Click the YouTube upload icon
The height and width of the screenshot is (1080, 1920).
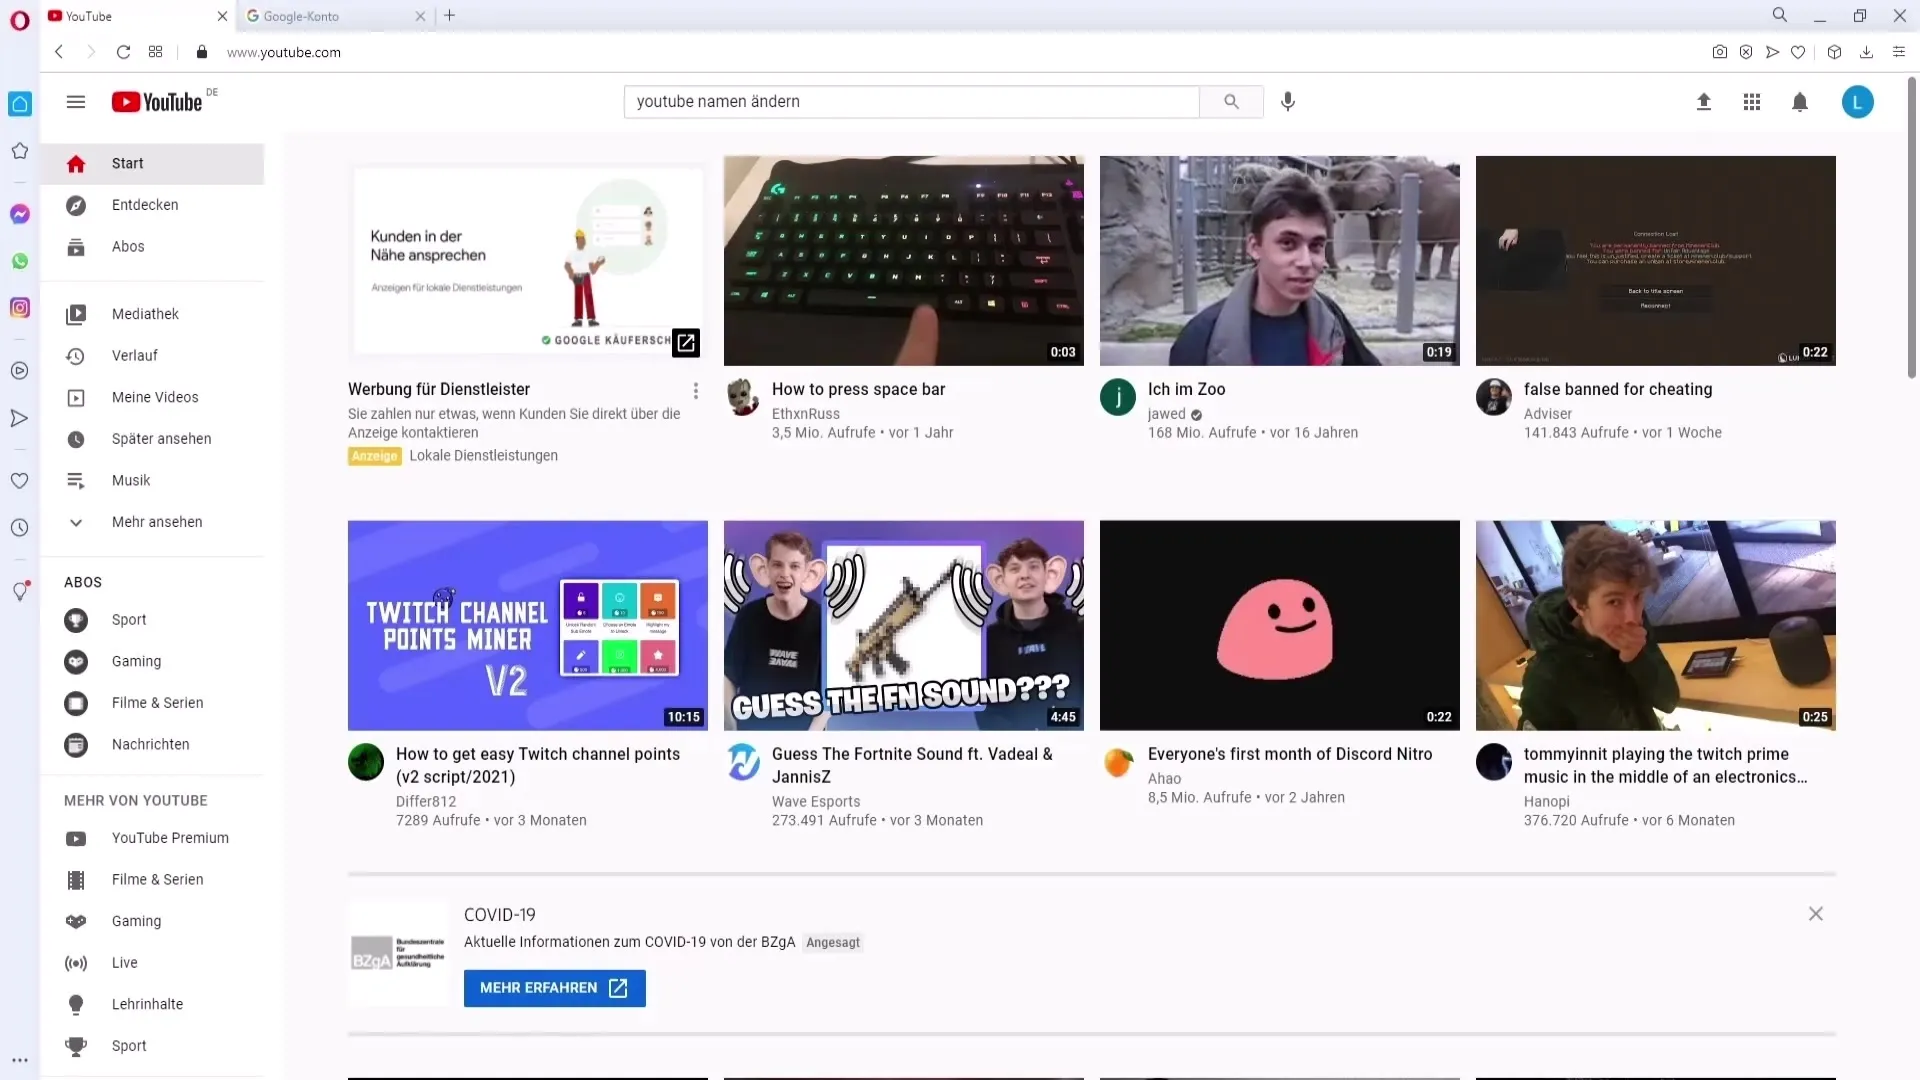coord(1704,102)
